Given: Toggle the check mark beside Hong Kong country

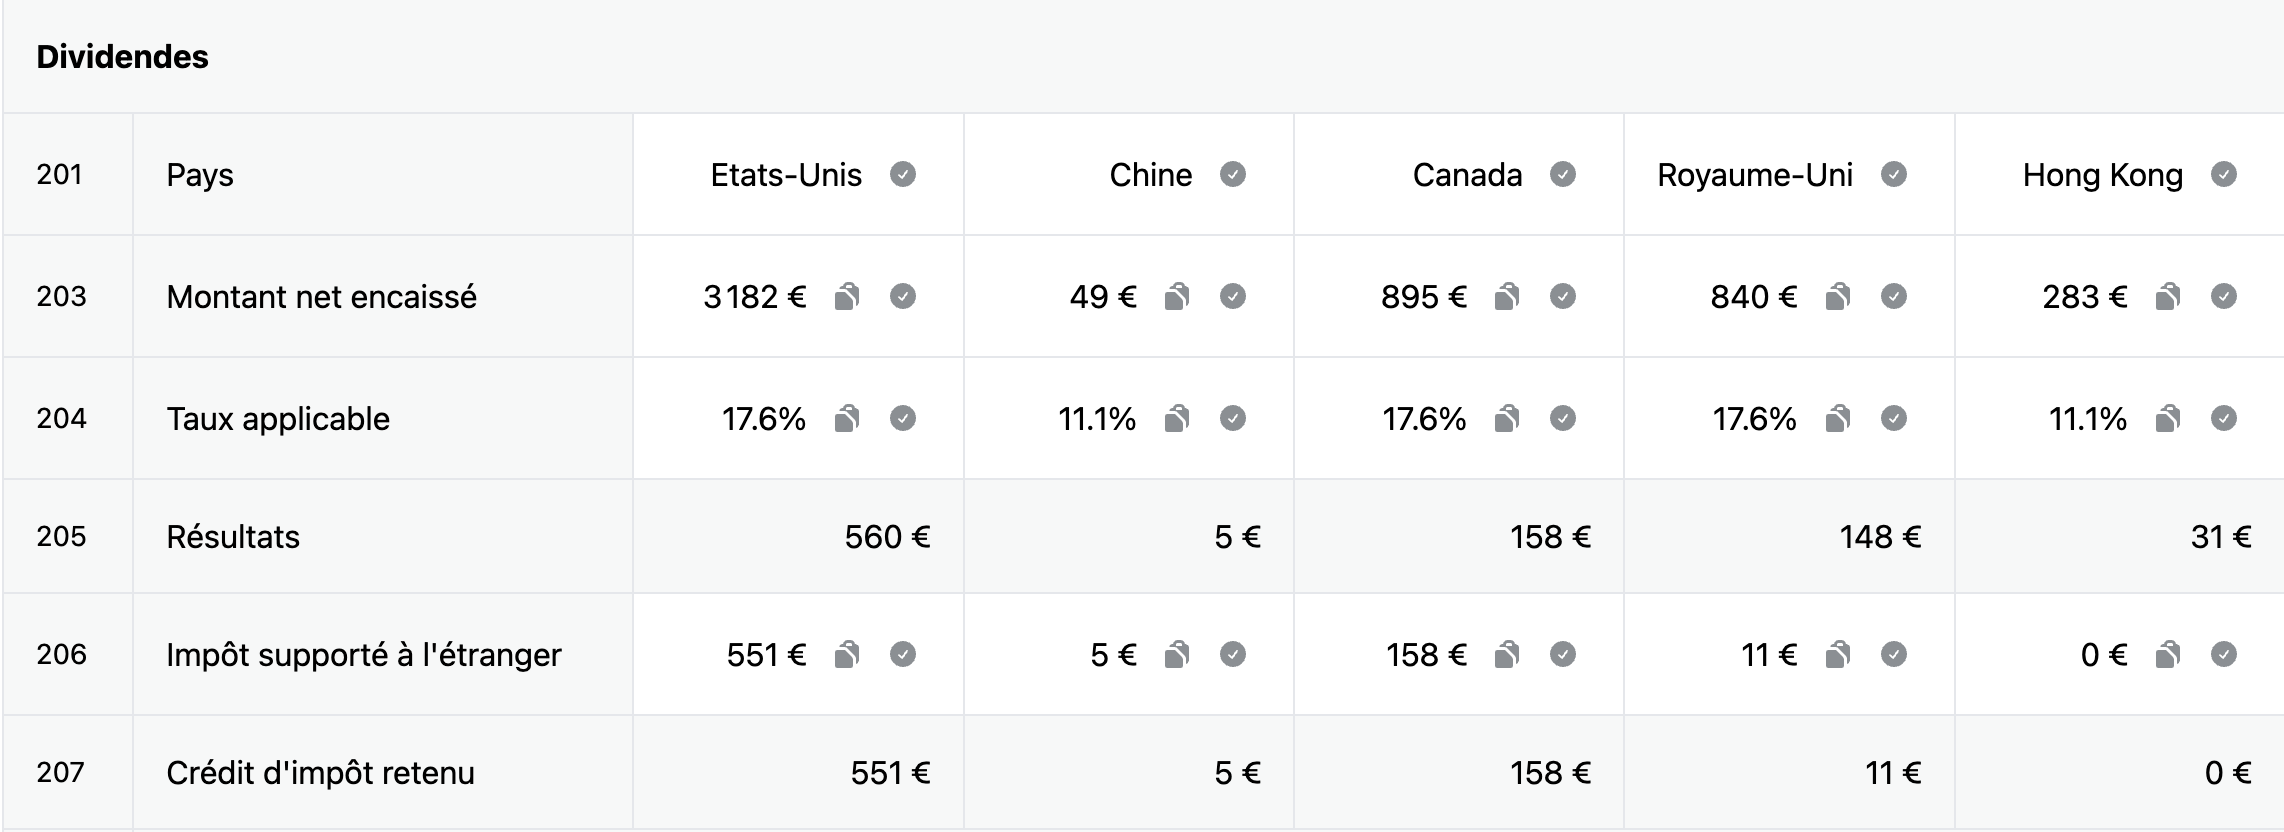Looking at the screenshot, I should point(2224,175).
